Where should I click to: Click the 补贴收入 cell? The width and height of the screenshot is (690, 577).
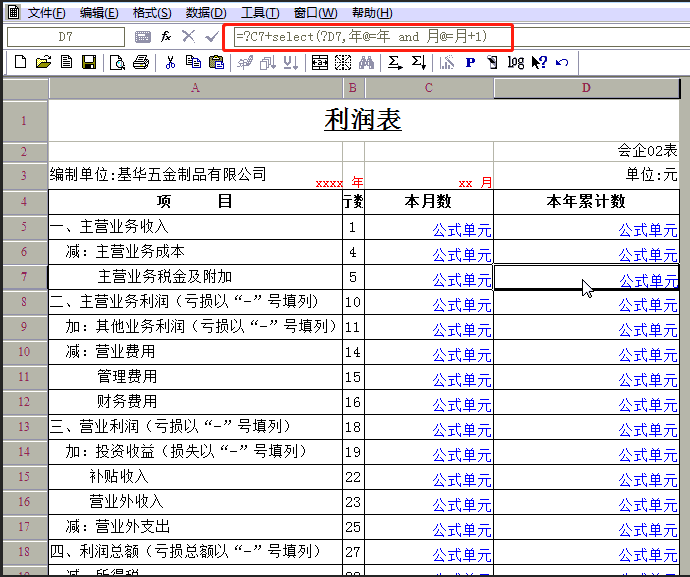(x=195, y=477)
